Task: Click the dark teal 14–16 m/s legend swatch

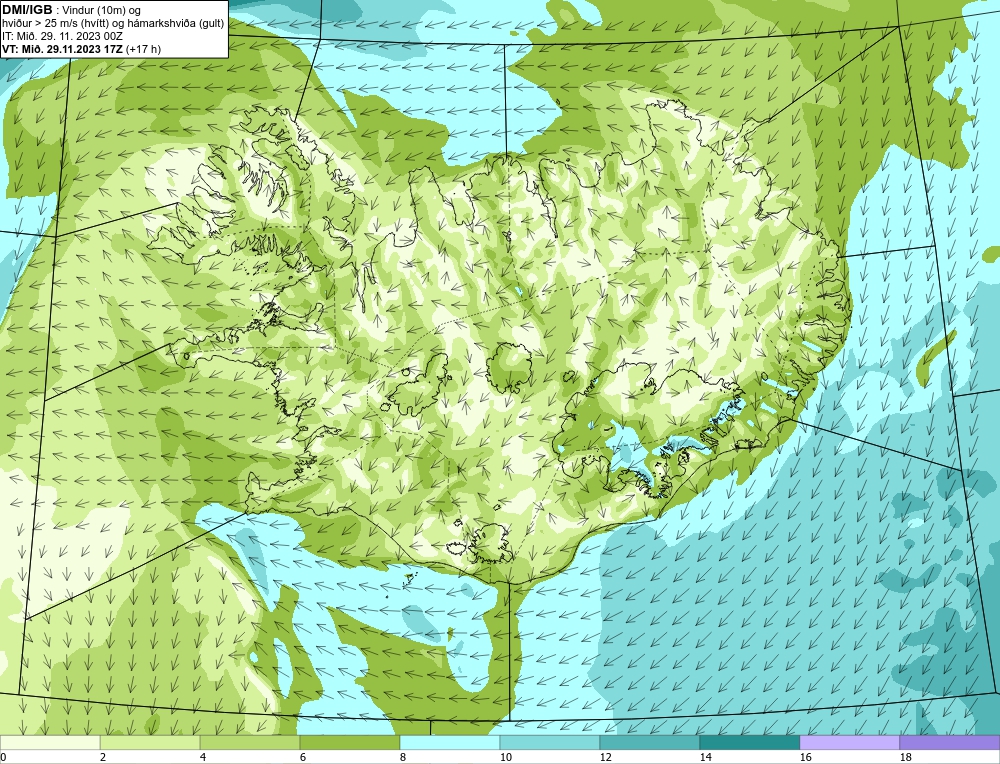Action: [x=749, y=742]
